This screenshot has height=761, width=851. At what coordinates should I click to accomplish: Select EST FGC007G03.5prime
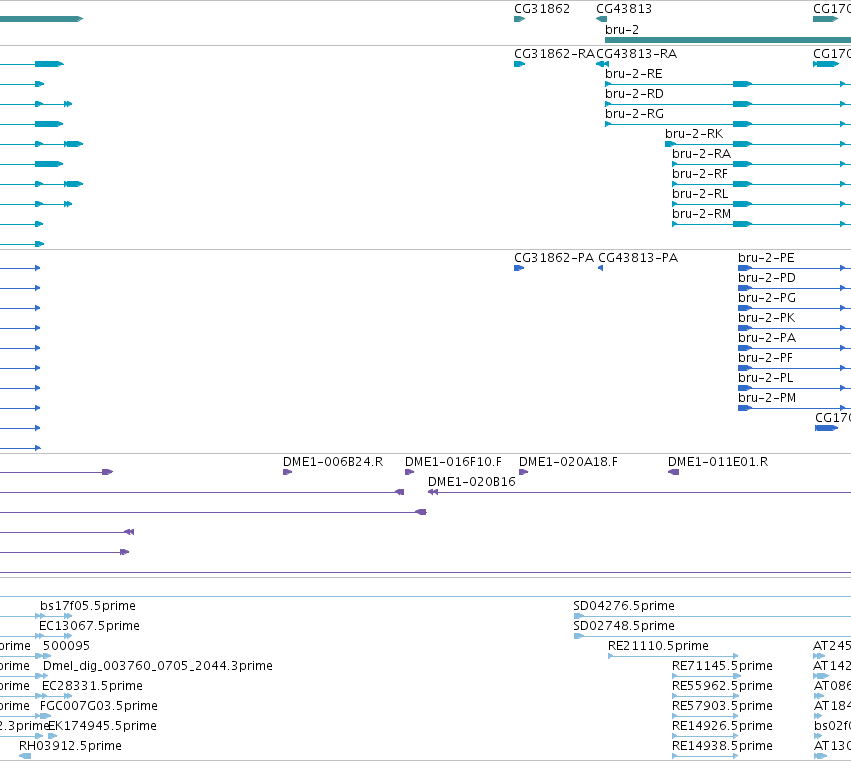tap(99, 706)
